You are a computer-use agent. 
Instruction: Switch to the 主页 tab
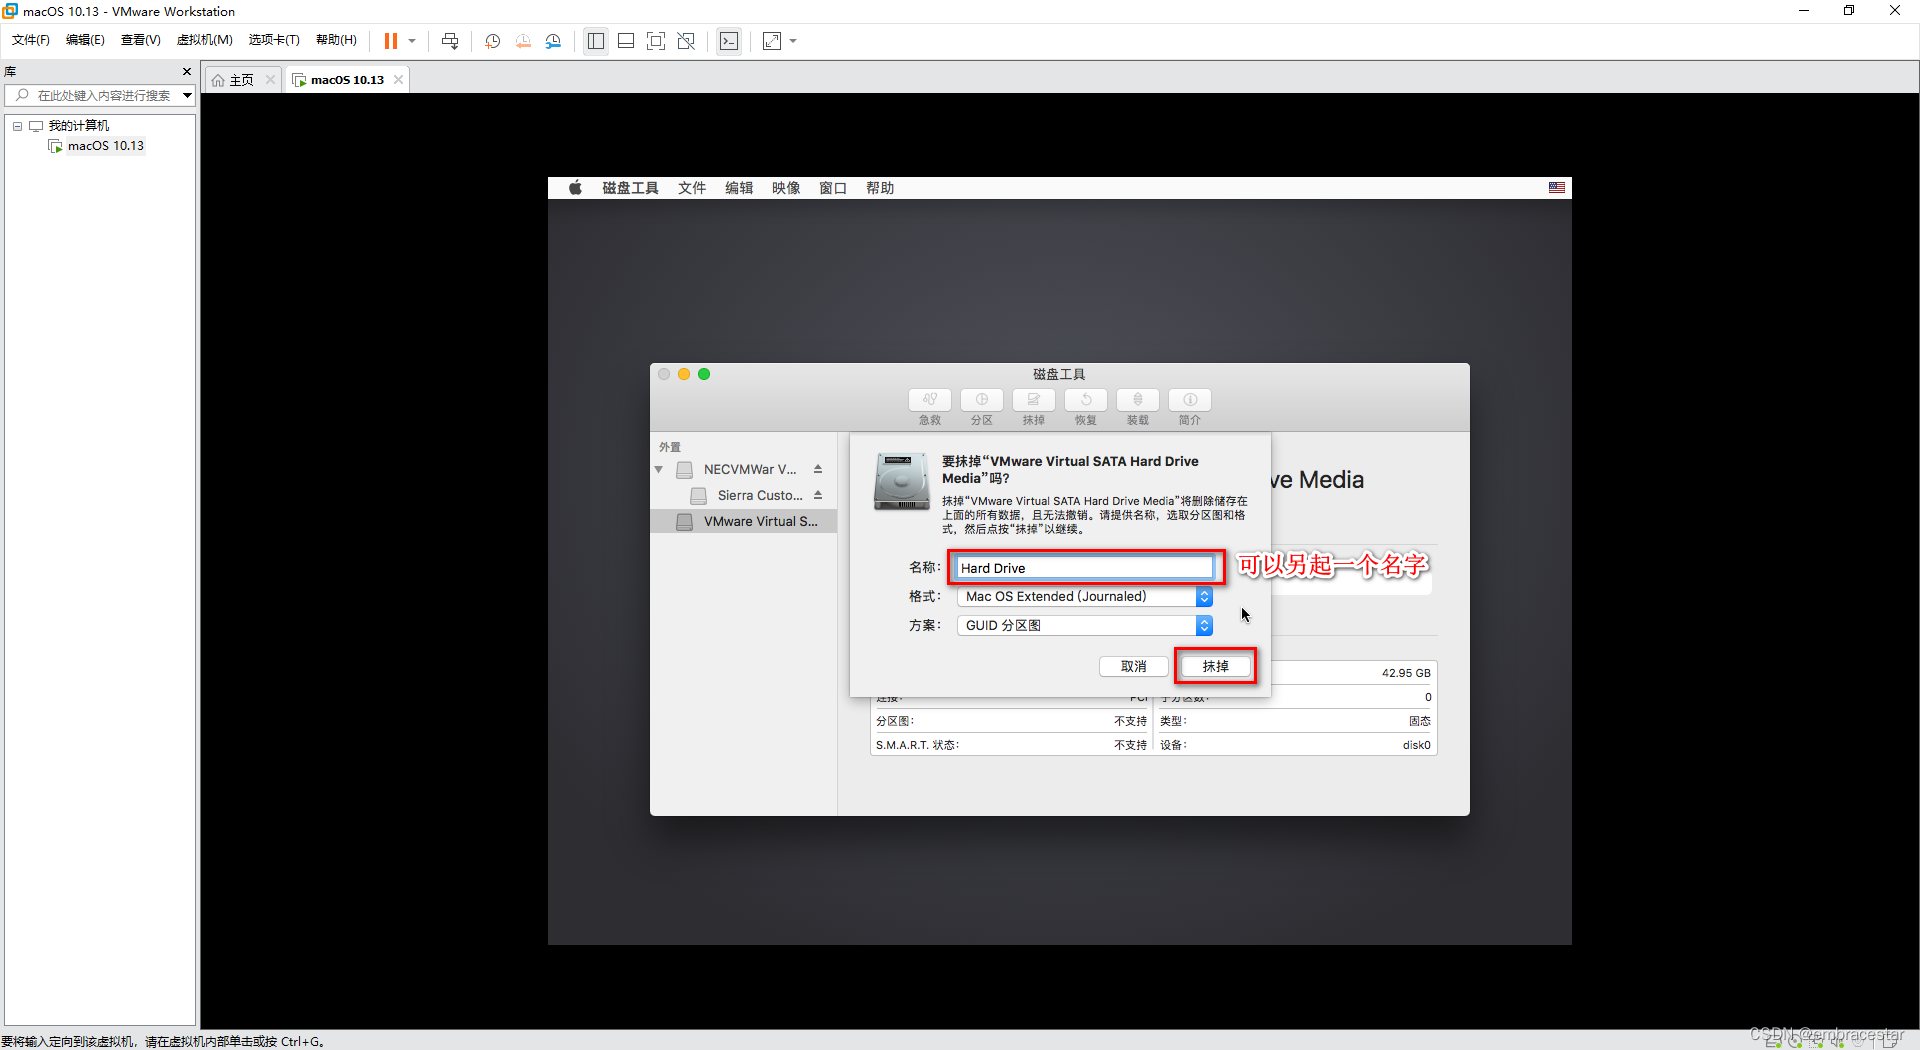(241, 80)
